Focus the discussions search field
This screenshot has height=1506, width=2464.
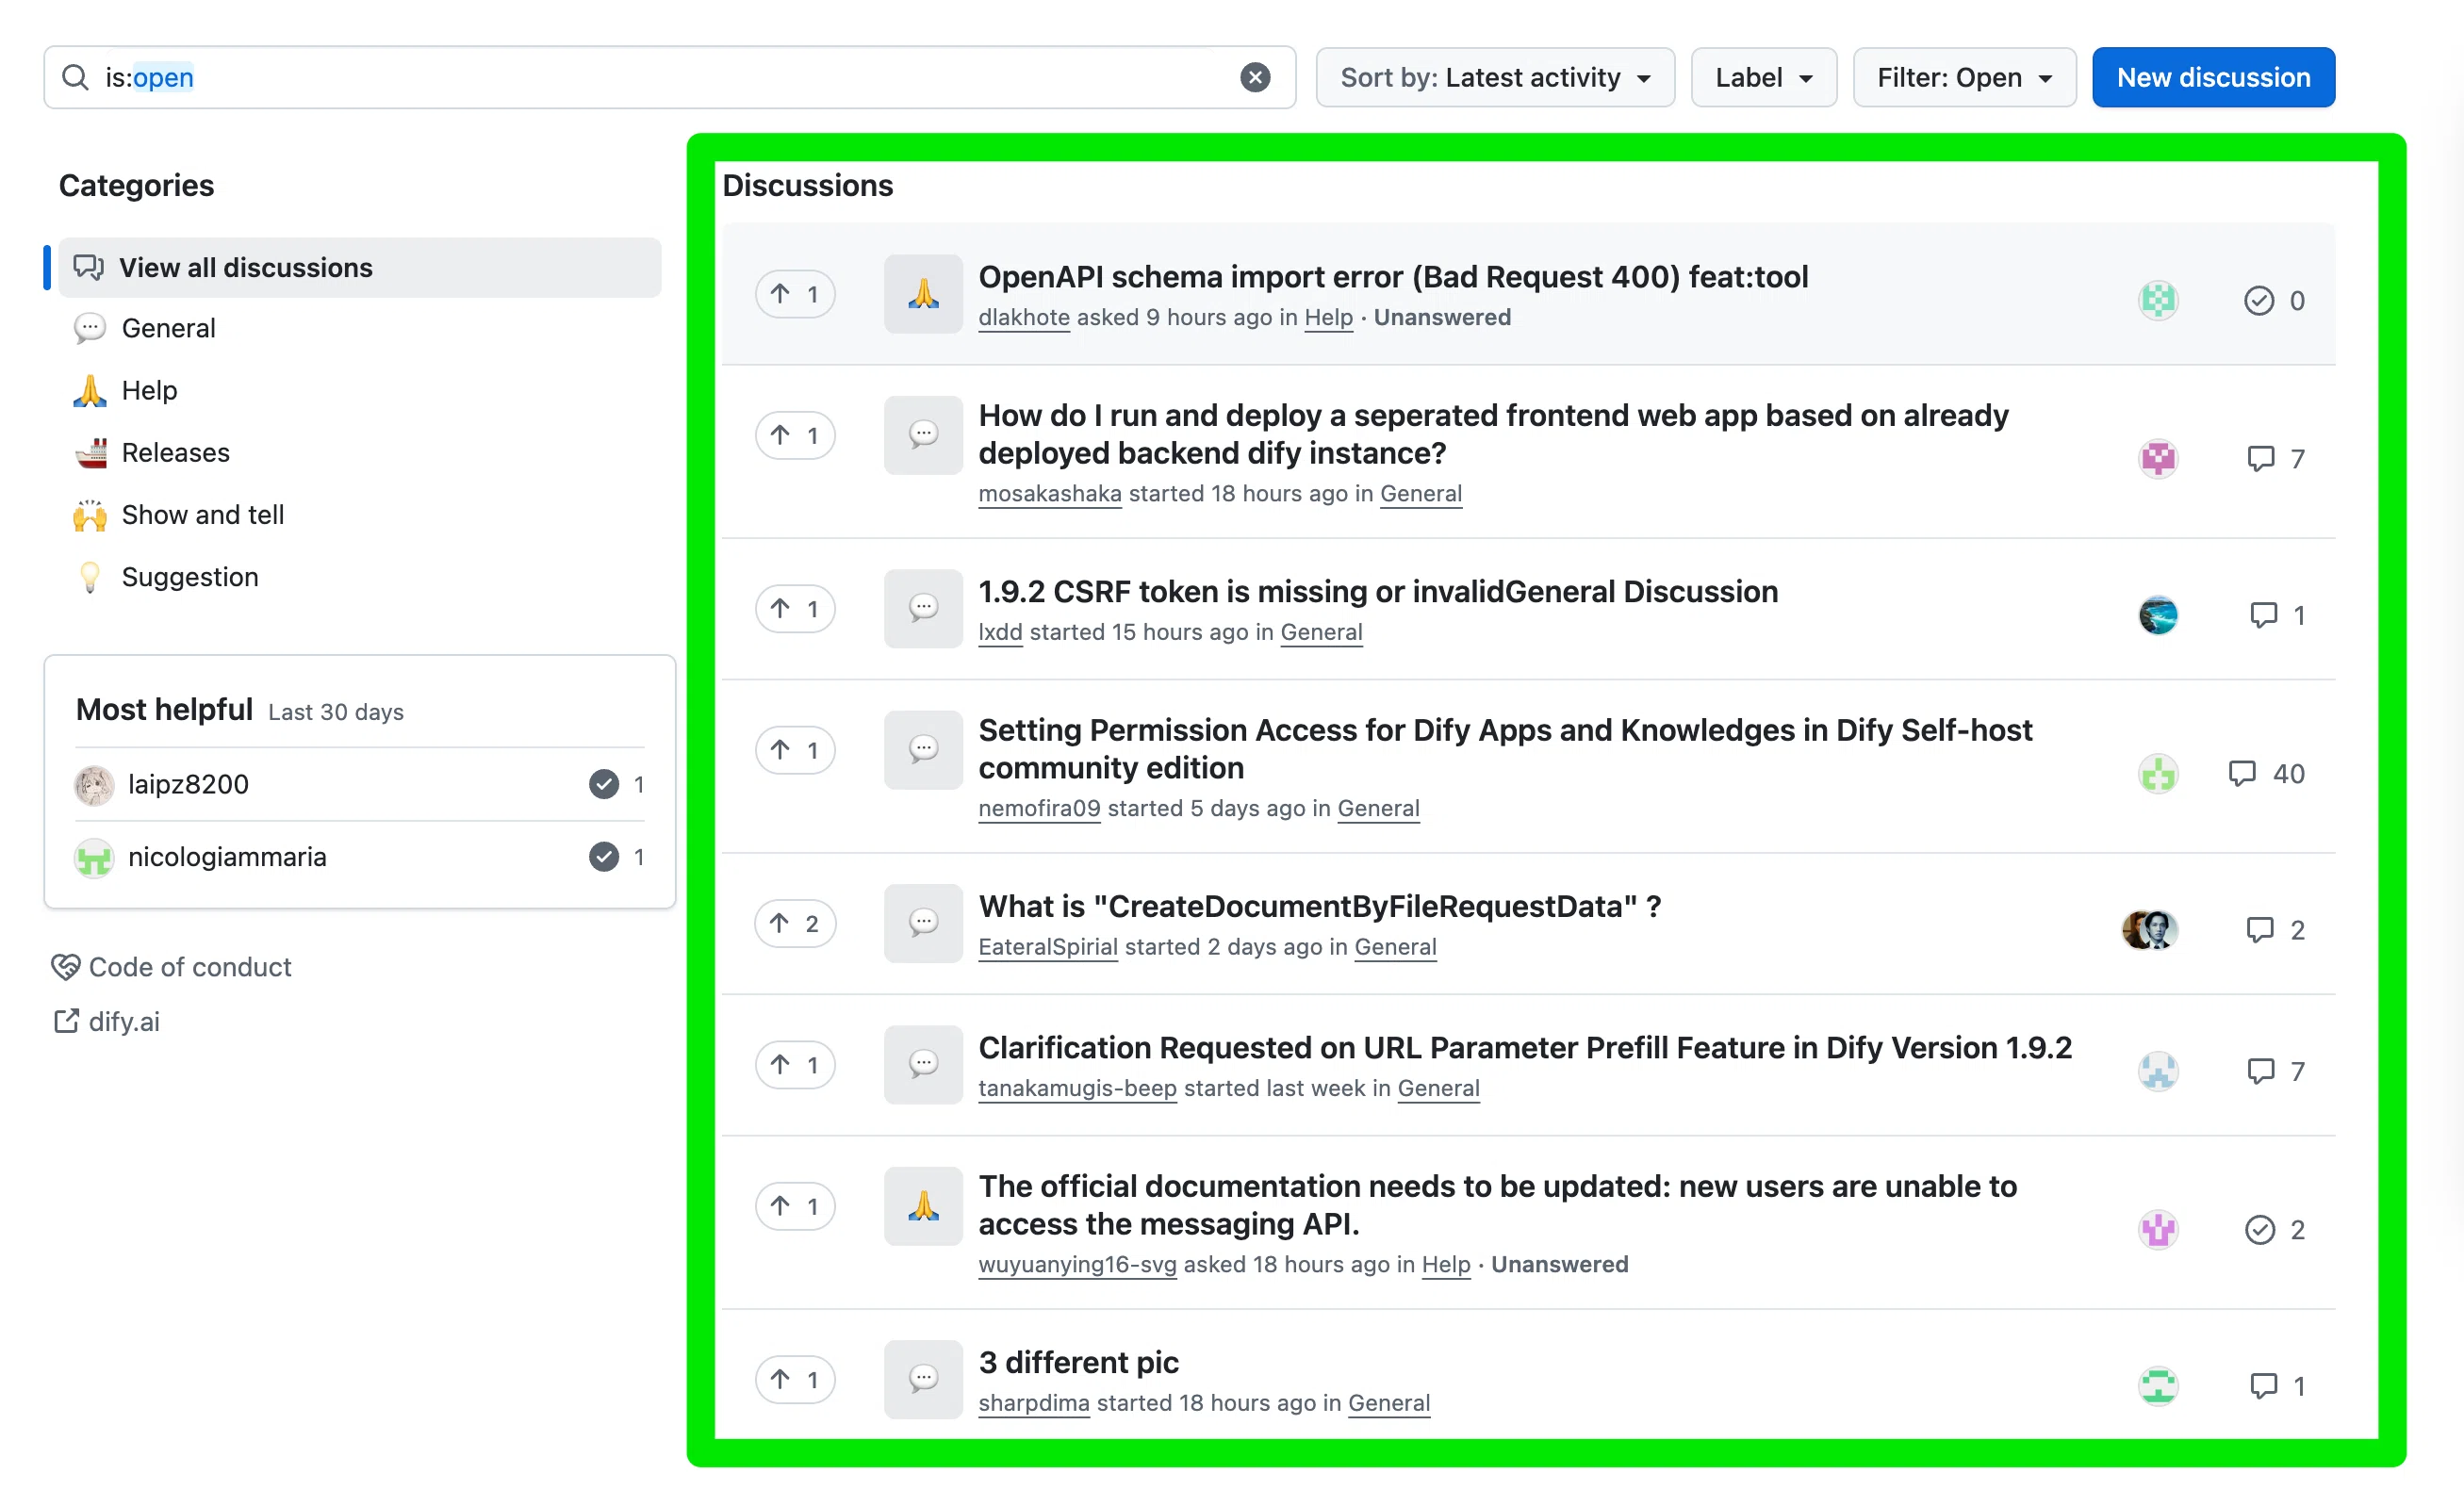click(669, 77)
